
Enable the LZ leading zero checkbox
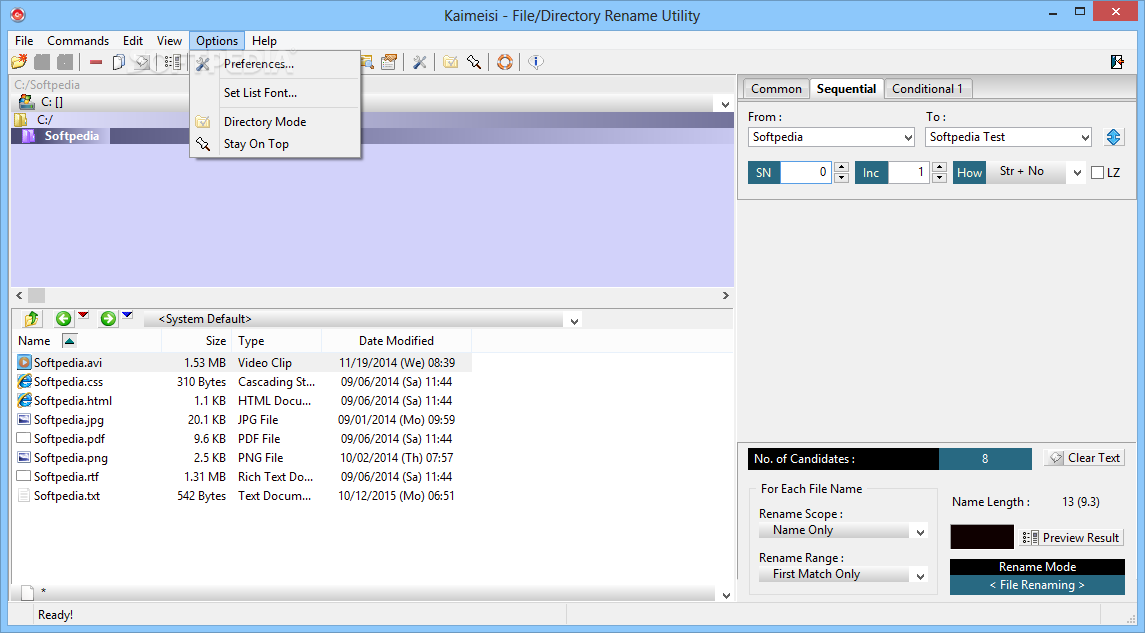pyautogui.click(x=1097, y=173)
